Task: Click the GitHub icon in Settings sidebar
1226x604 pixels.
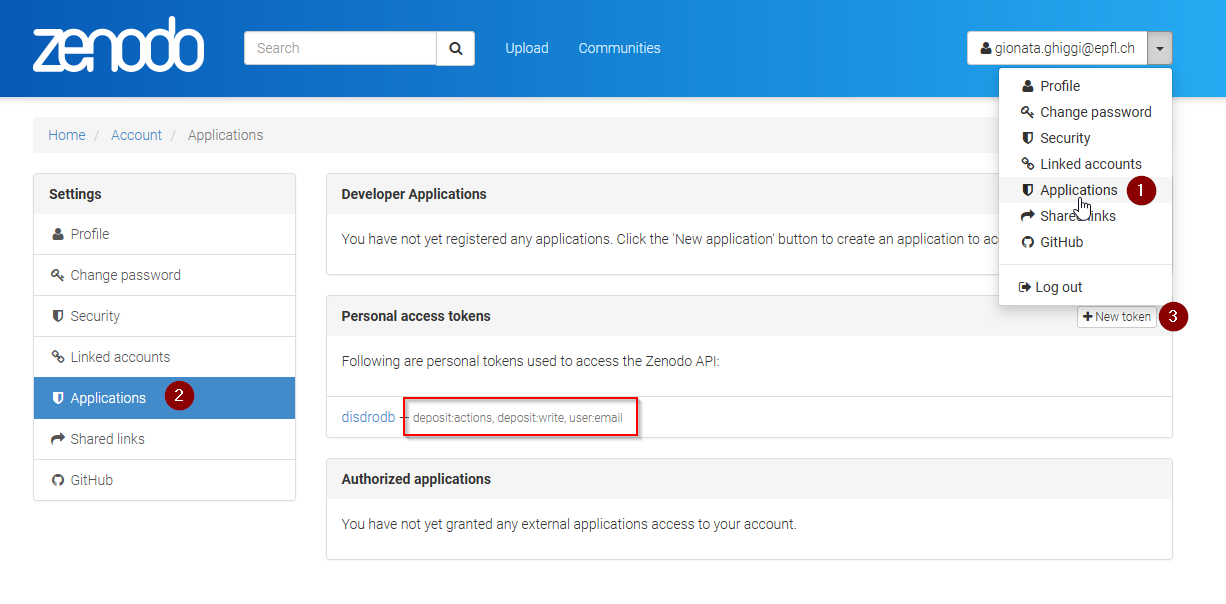Action: 57,480
